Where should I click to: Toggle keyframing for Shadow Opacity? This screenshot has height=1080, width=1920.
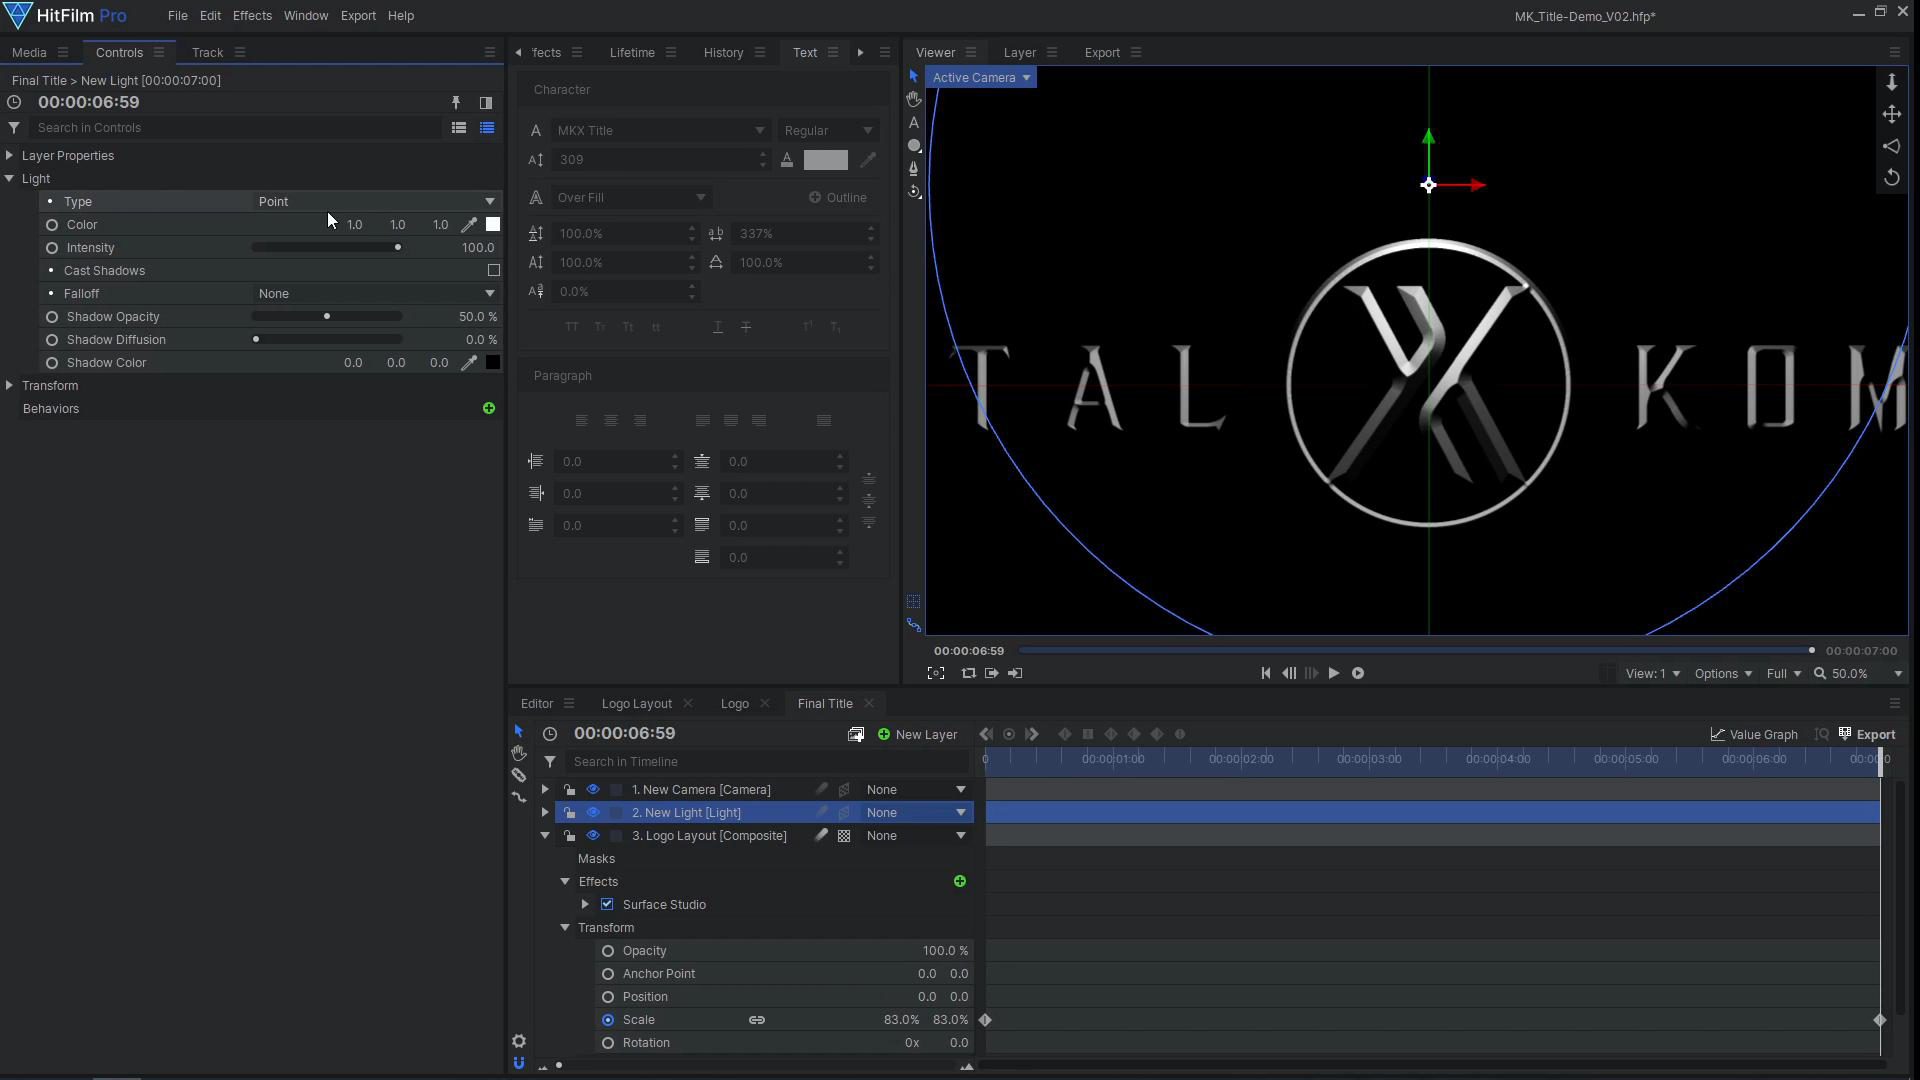52,317
